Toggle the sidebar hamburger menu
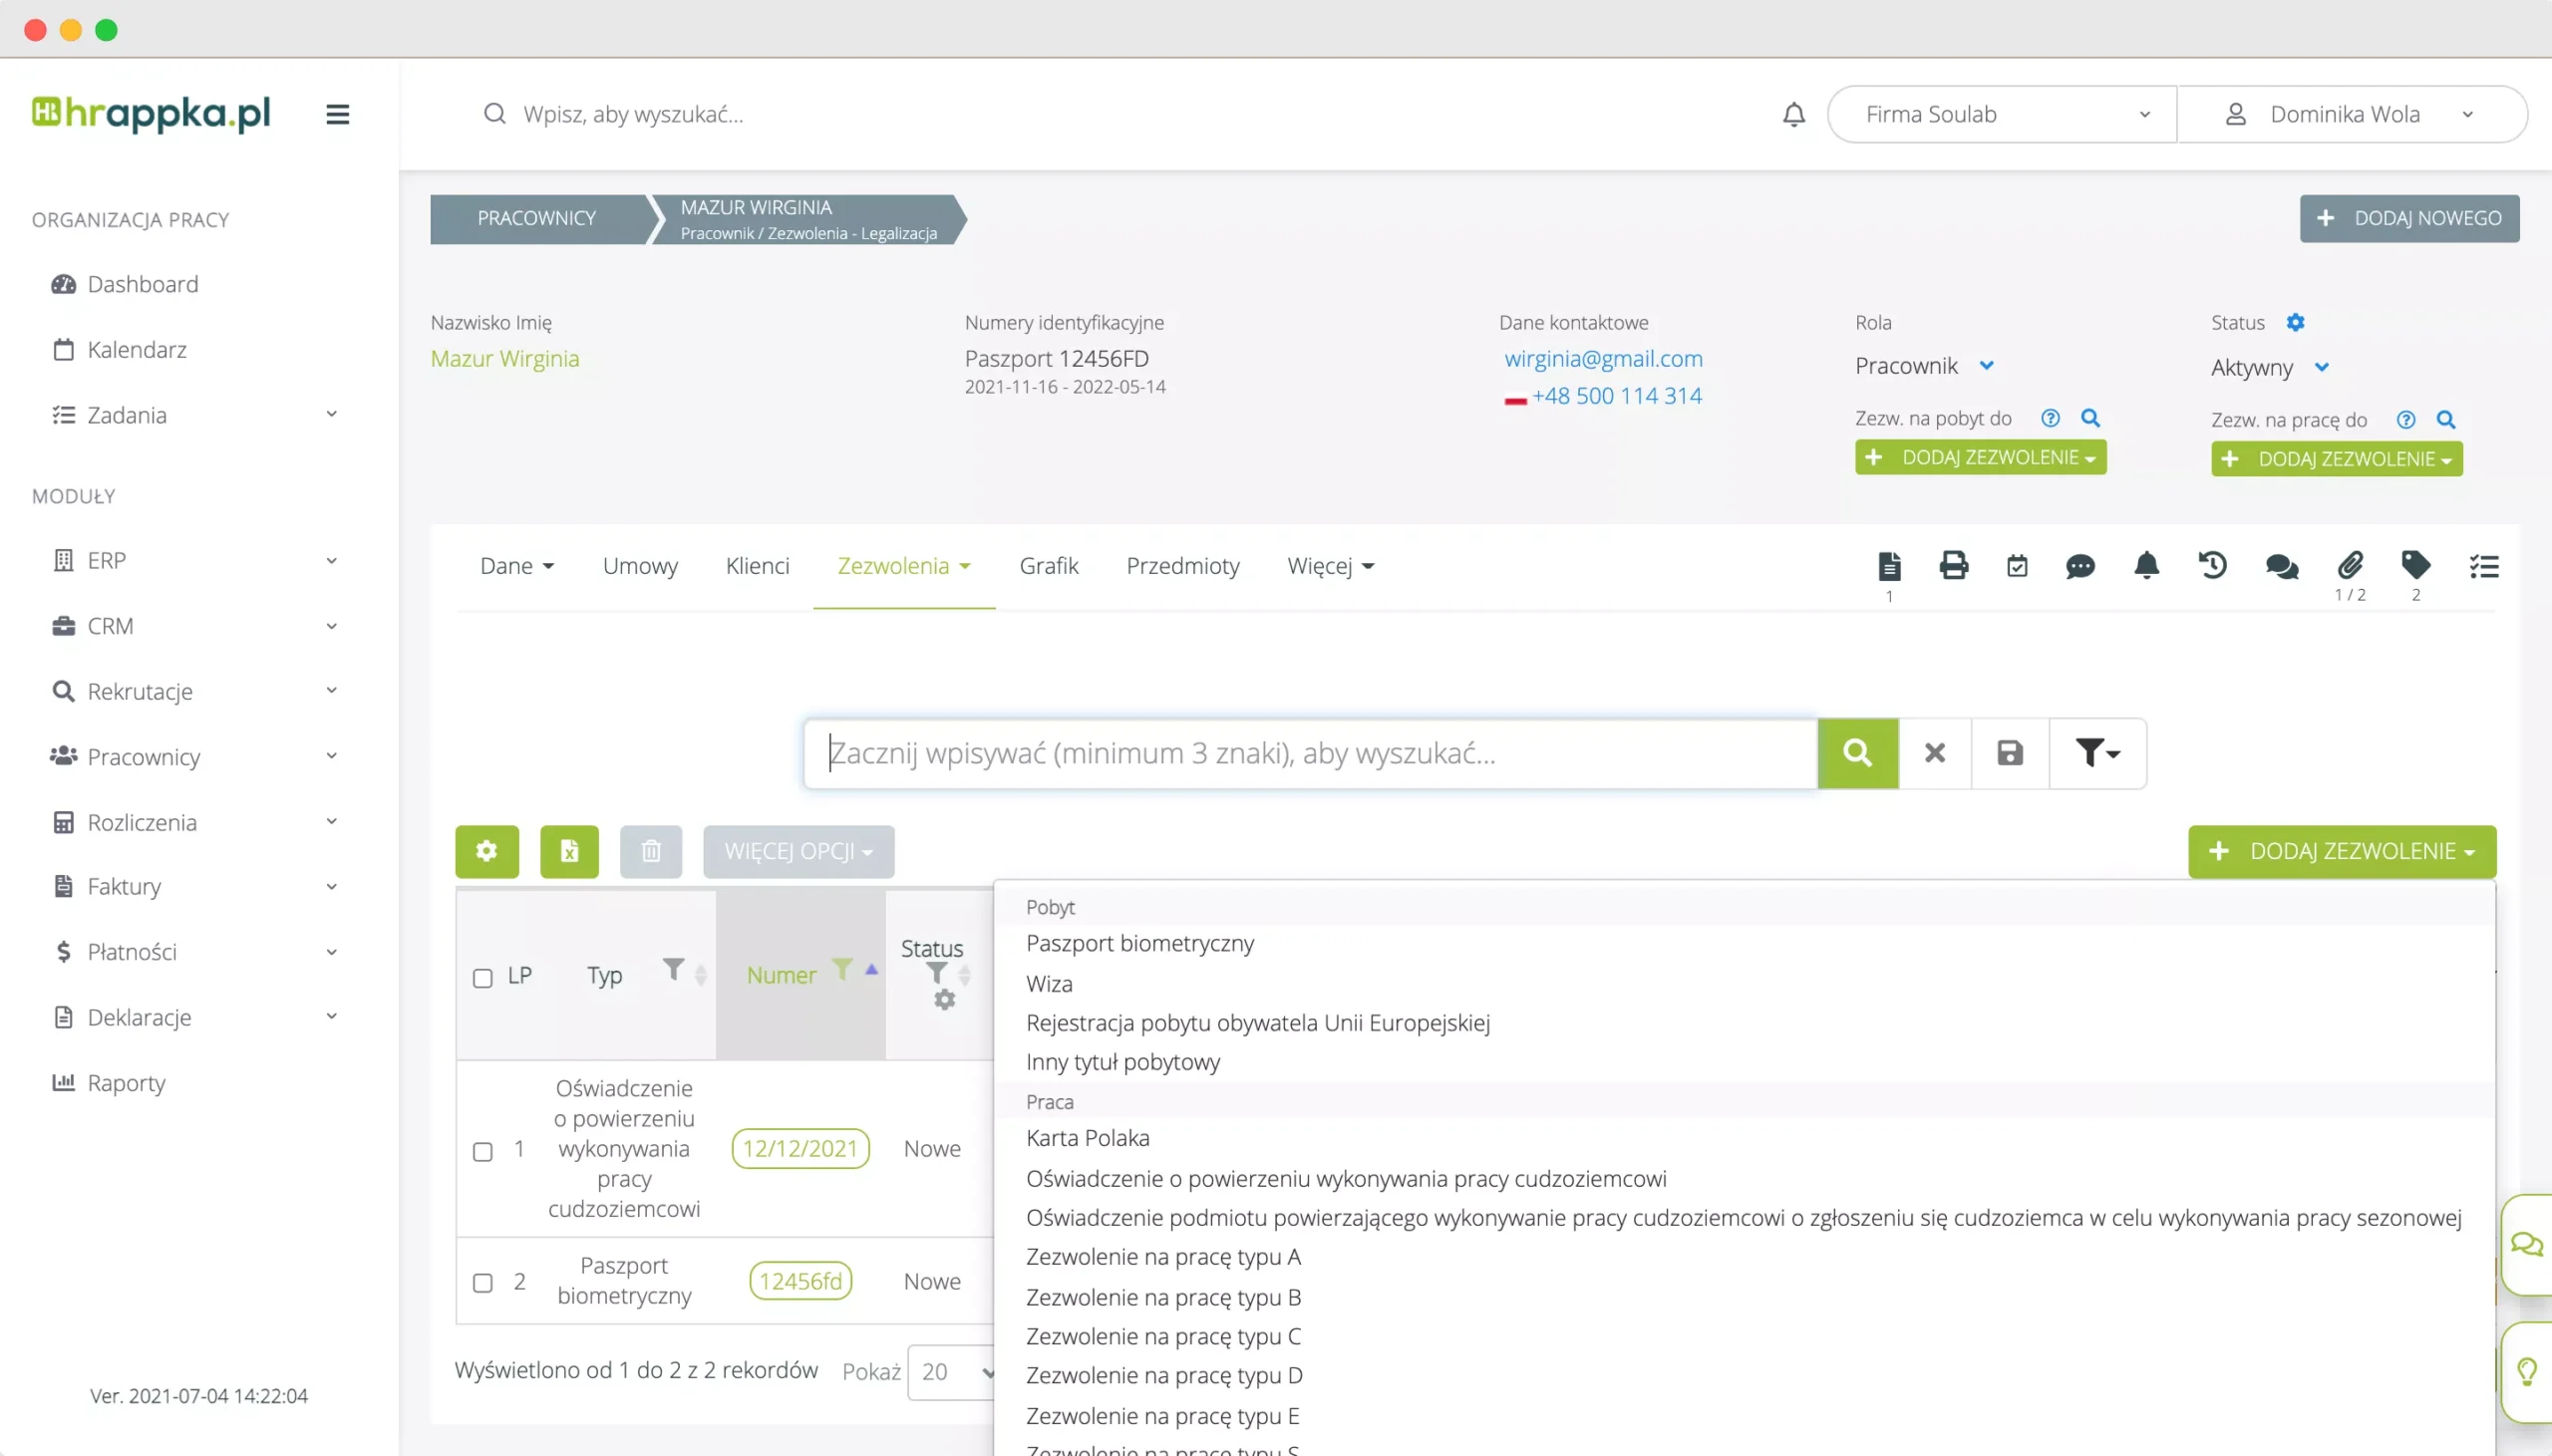This screenshot has height=1456, width=2552. tap(338, 115)
